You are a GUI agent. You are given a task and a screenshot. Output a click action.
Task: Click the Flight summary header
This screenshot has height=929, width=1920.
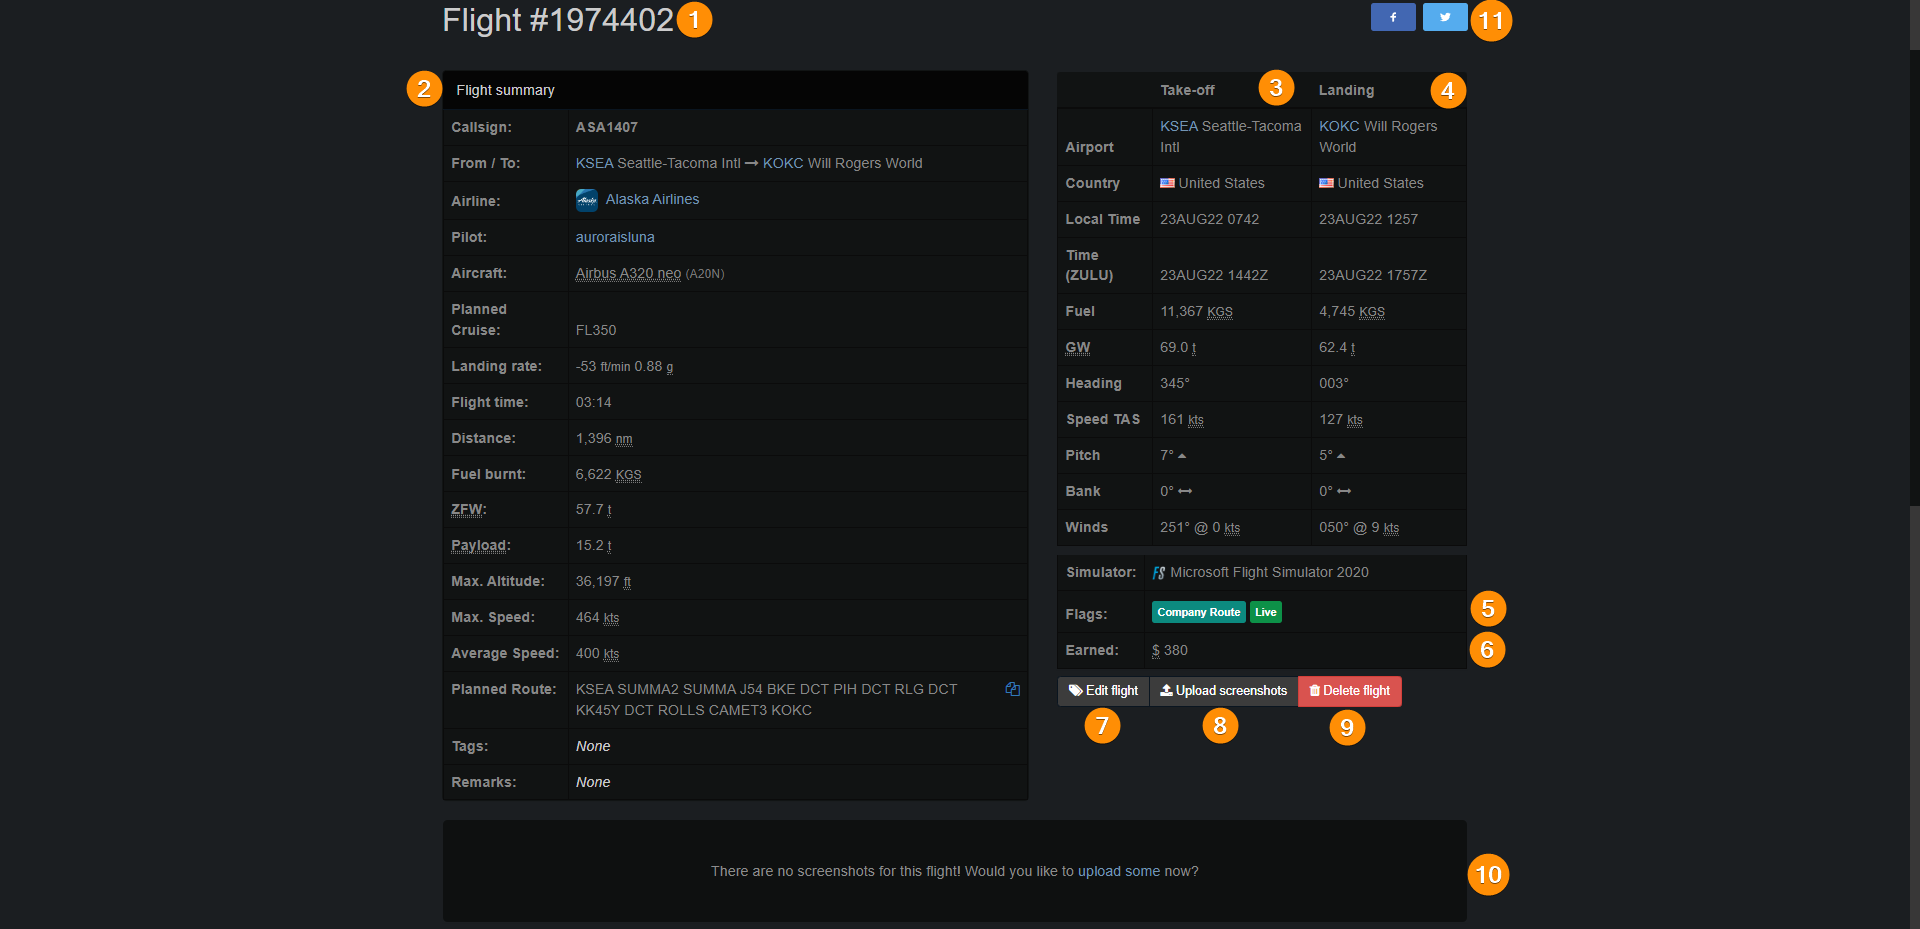735,90
